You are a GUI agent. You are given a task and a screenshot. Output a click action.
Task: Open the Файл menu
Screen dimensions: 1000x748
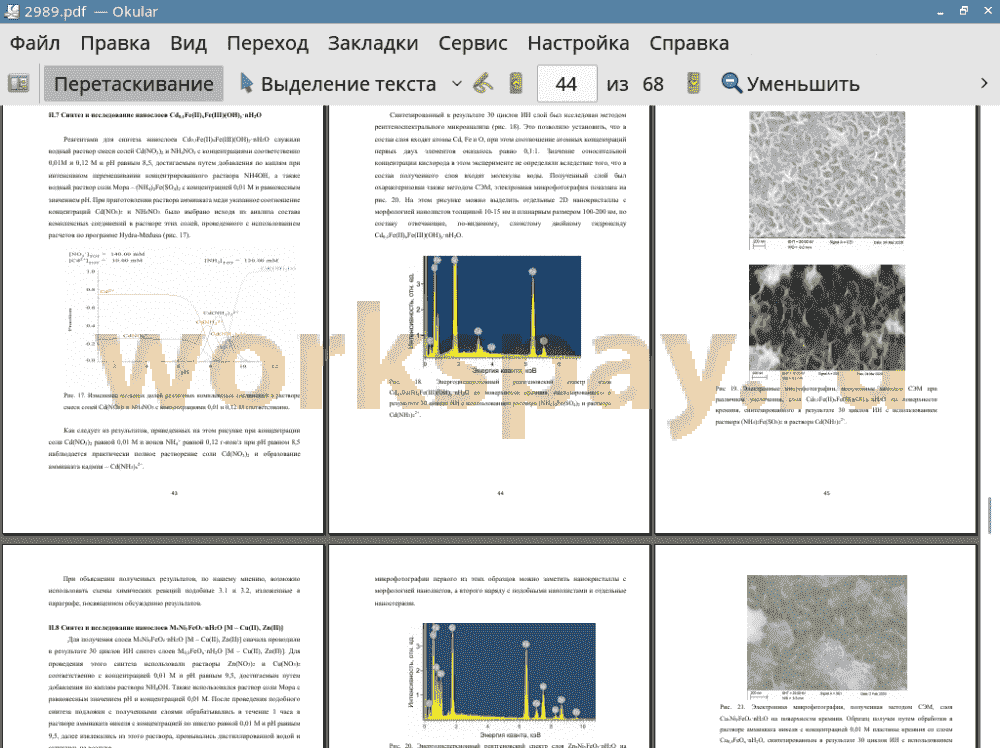tap(35, 43)
